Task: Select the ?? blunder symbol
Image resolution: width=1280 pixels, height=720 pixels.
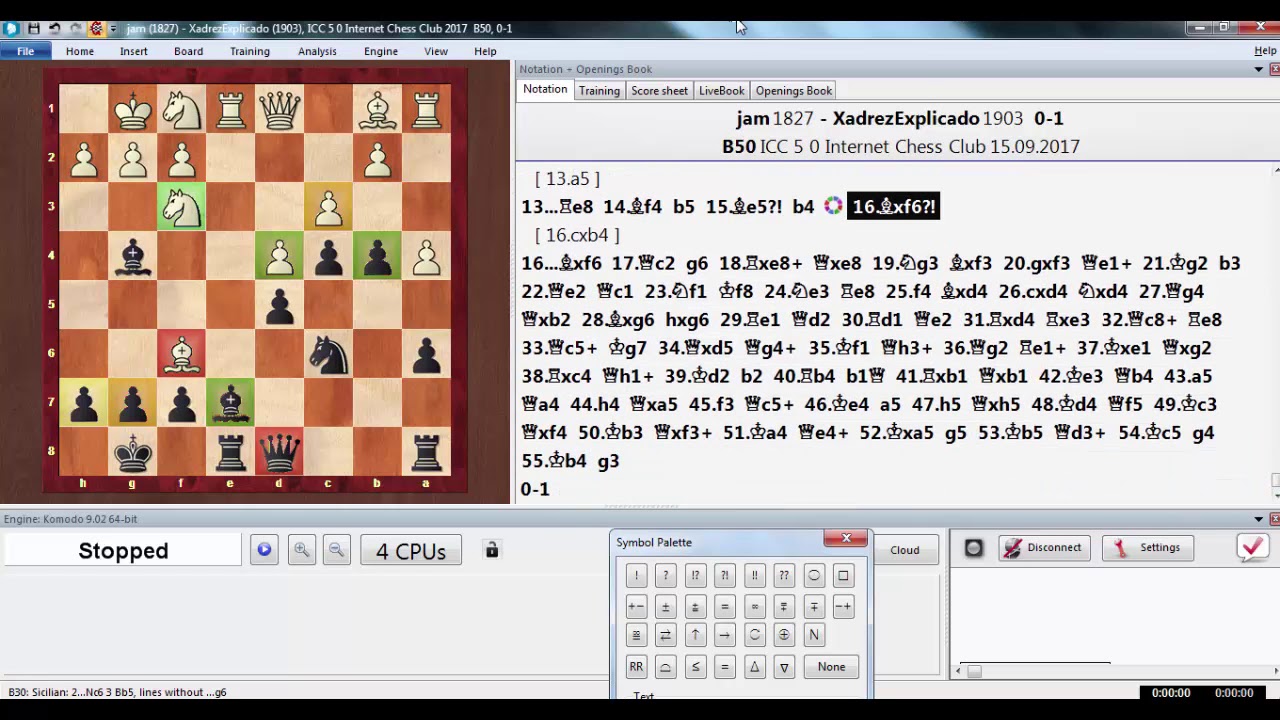Action: [x=784, y=576]
